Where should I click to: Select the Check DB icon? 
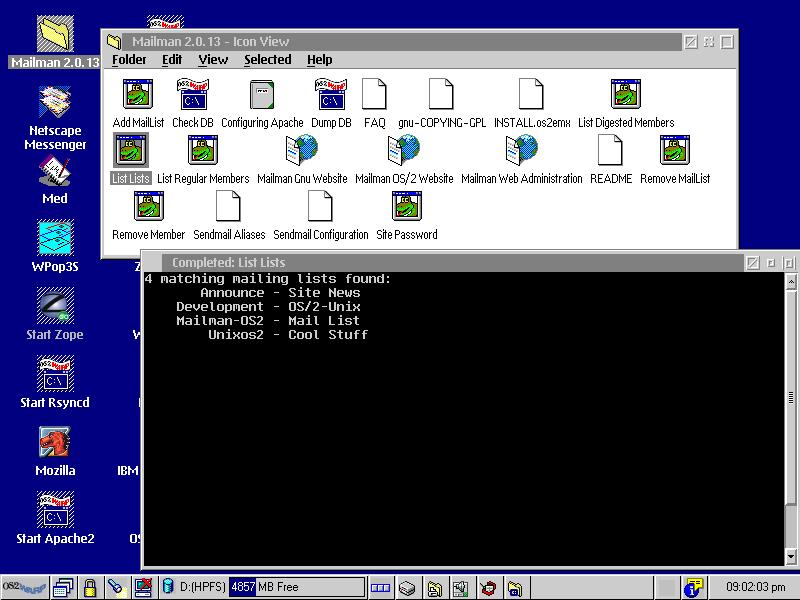(192, 94)
